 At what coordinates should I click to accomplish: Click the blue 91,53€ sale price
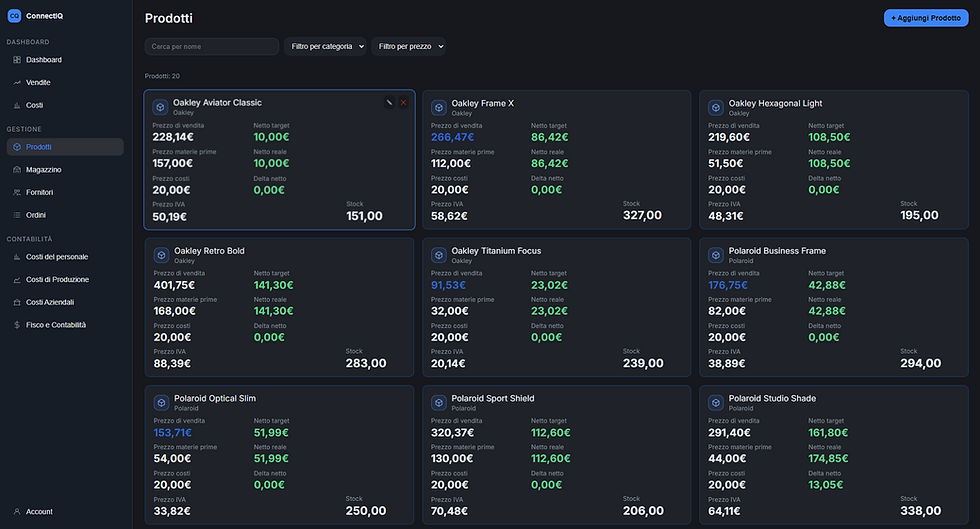(448, 285)
